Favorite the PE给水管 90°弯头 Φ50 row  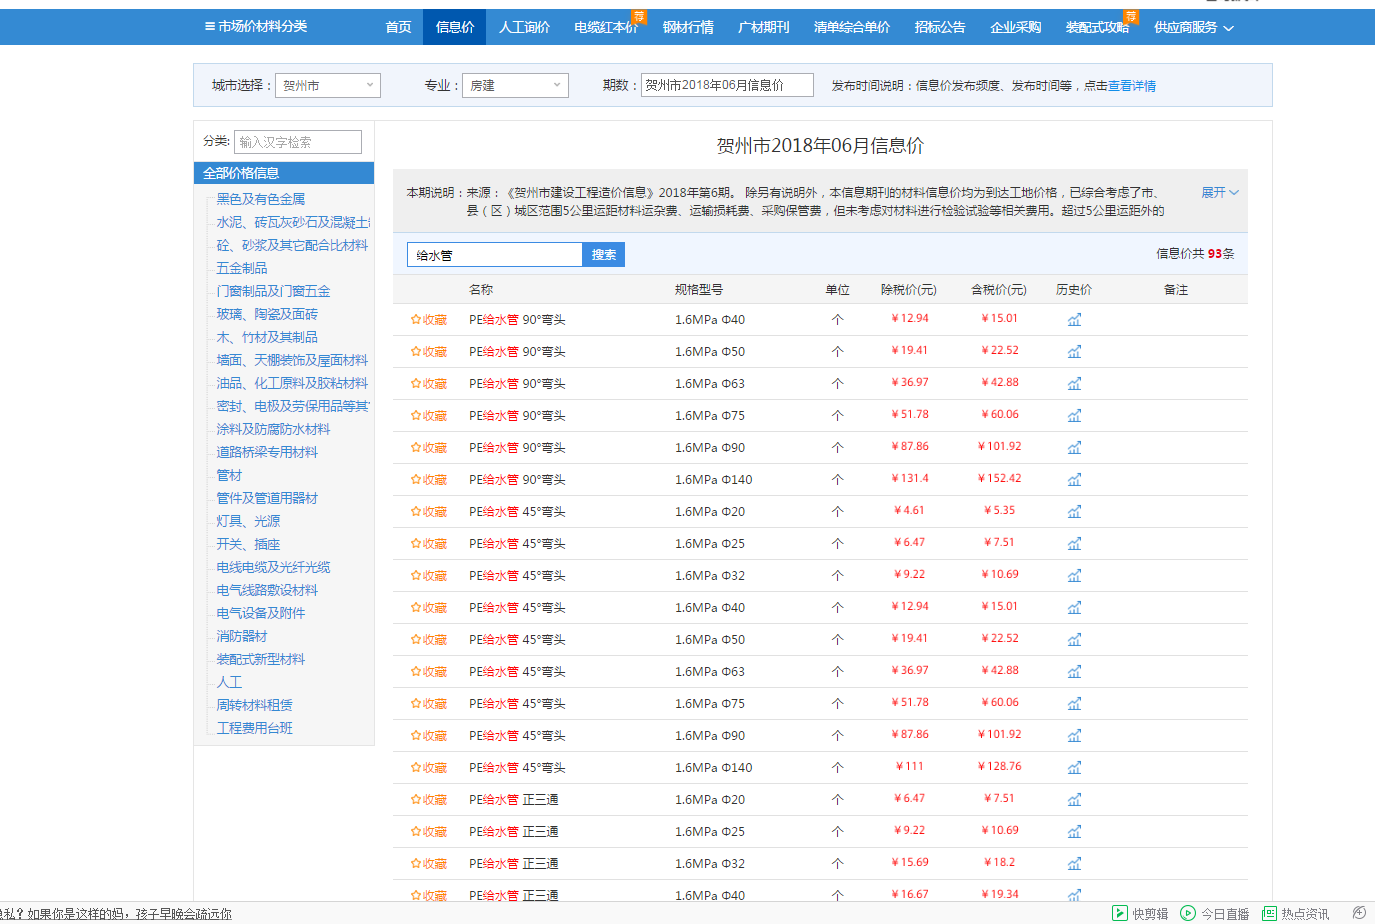tap(429, 352)
